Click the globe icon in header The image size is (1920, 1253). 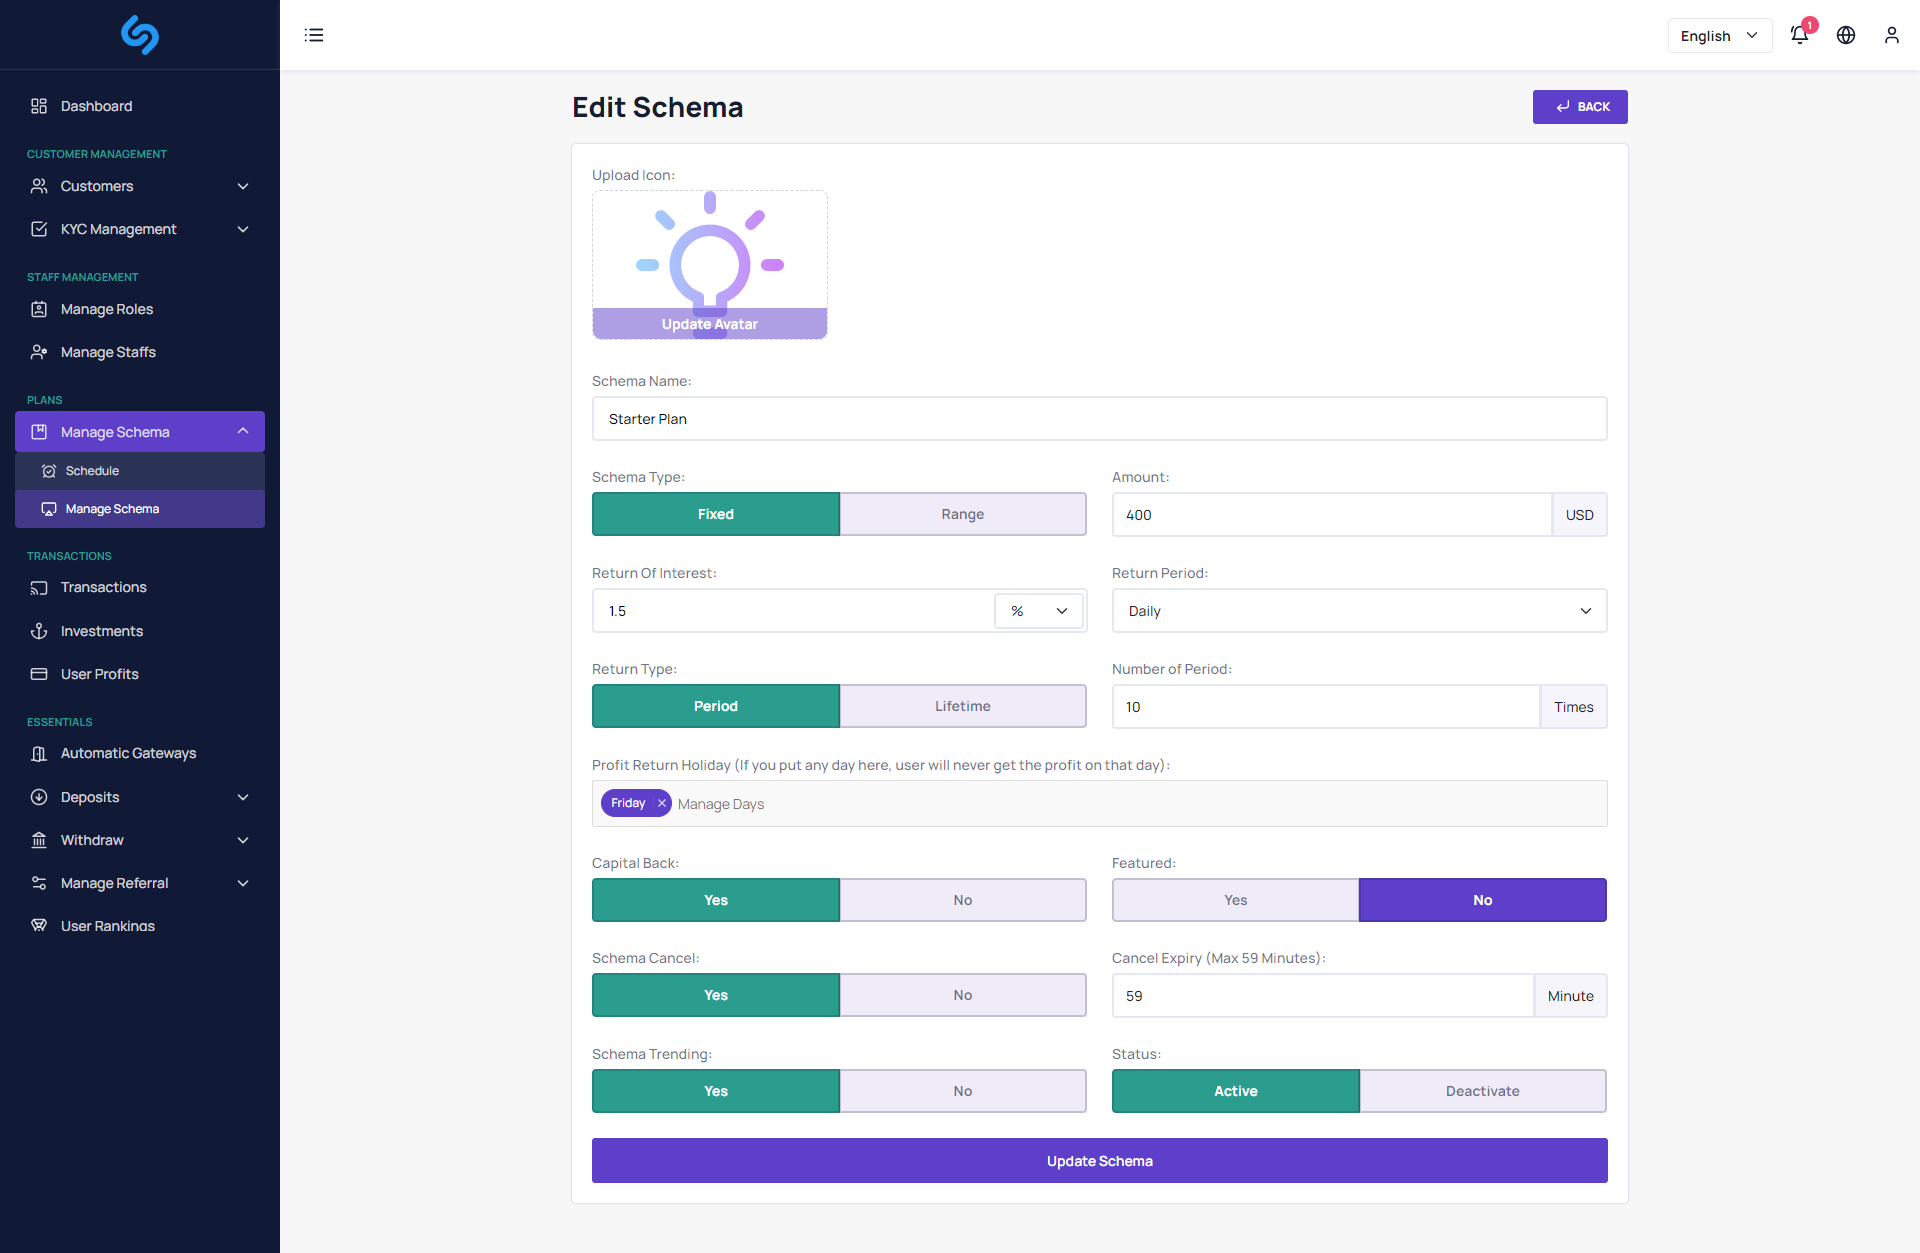click(1846, 35)
